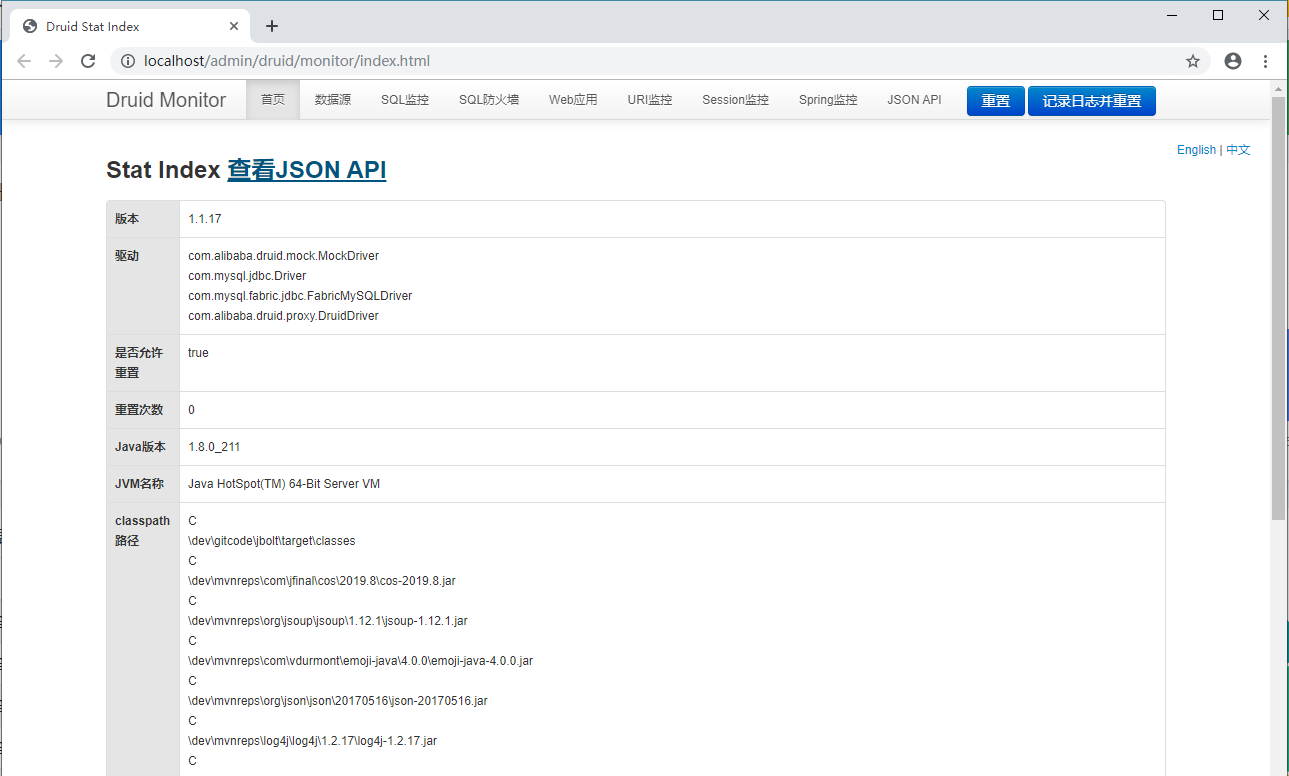This screenshot has height=776, width=1289.
Task: Click the 驱动 row label
Action: pyautogui.click(x=127, y=256)
